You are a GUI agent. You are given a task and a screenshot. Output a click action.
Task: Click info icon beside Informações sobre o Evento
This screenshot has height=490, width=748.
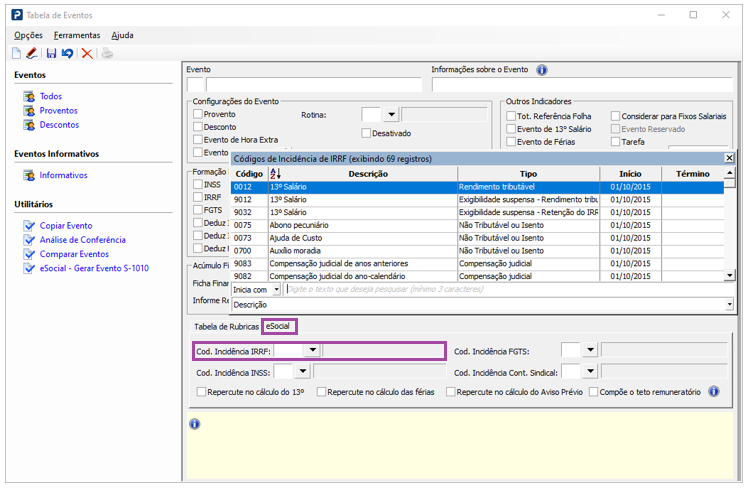[x=541, y=70]
